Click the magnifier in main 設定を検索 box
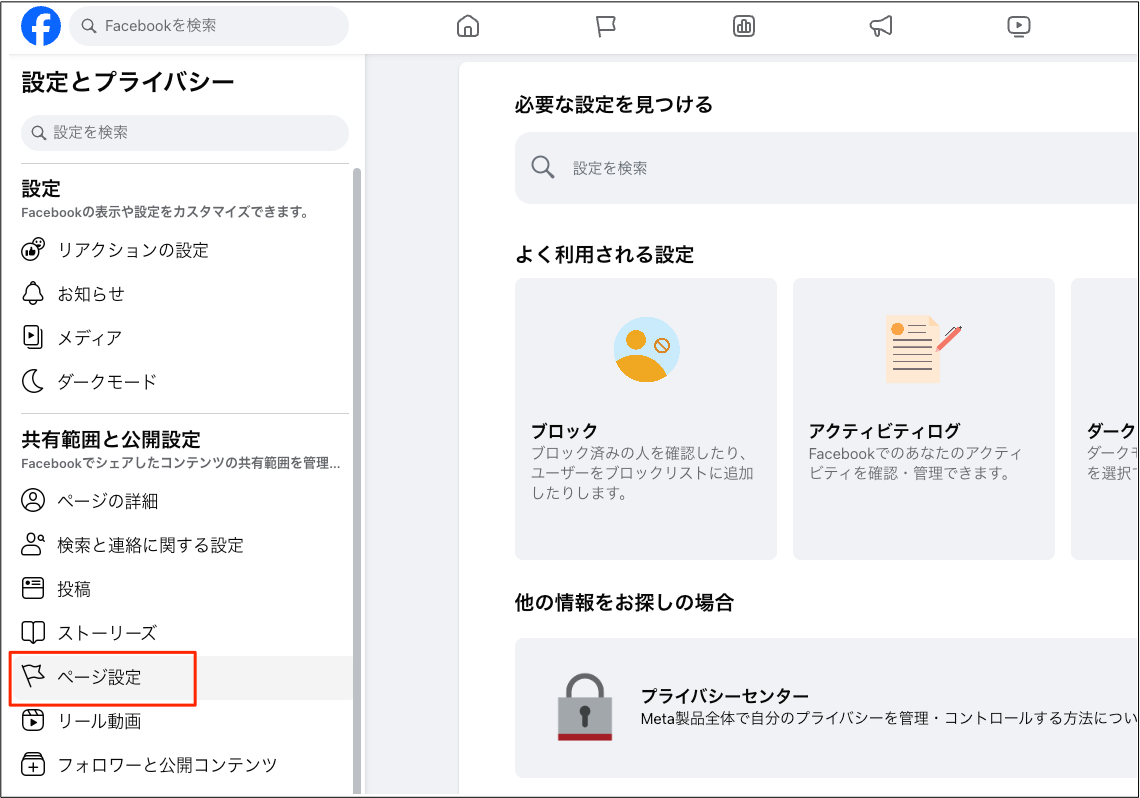Image resolution: width=1140 pixels, height=798 pixels. pos(542,167)
